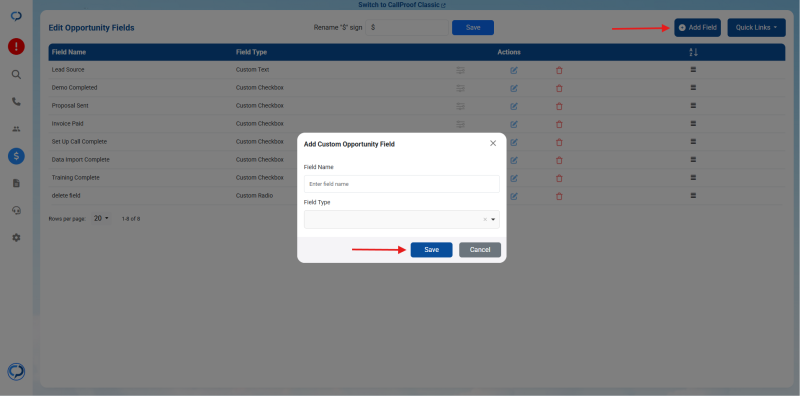Click the Rename $ sign input field
Viewport: 800px width, 396px height.
point(407,28)
